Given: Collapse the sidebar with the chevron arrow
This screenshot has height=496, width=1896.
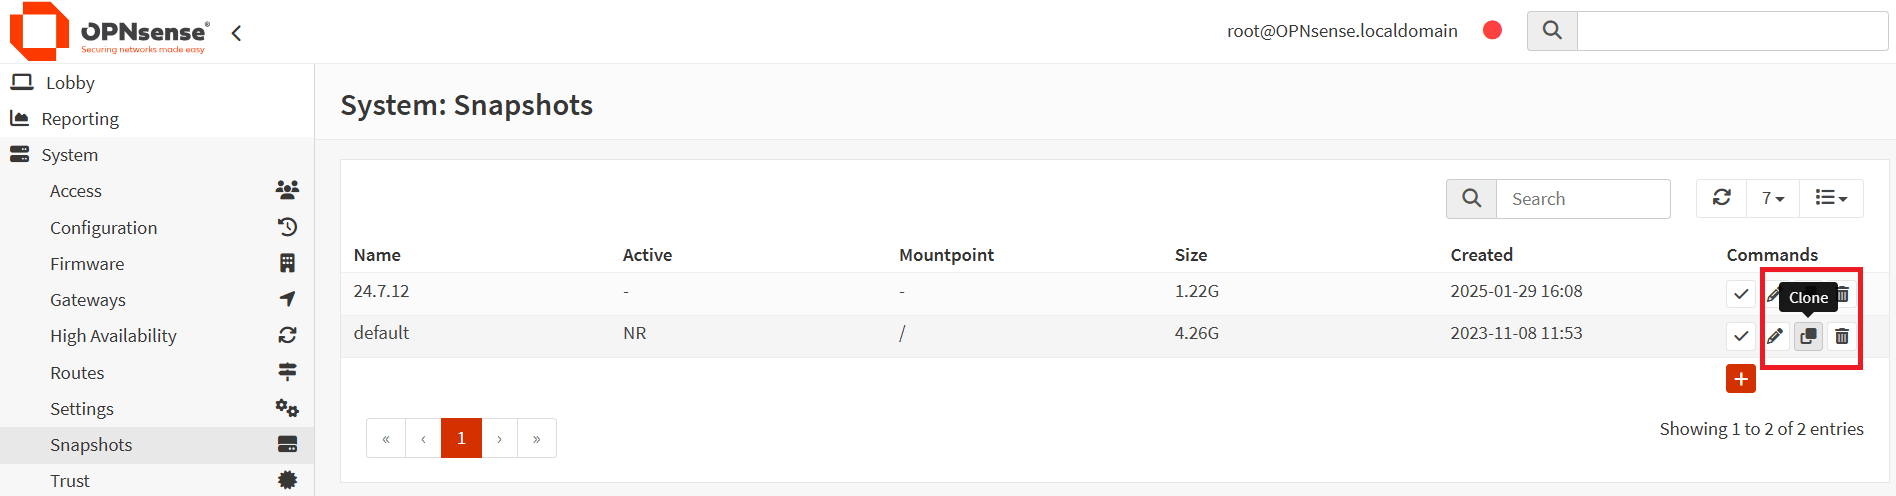Looking at the screenshot, I should pyautogui.click(x=236, y=33).
